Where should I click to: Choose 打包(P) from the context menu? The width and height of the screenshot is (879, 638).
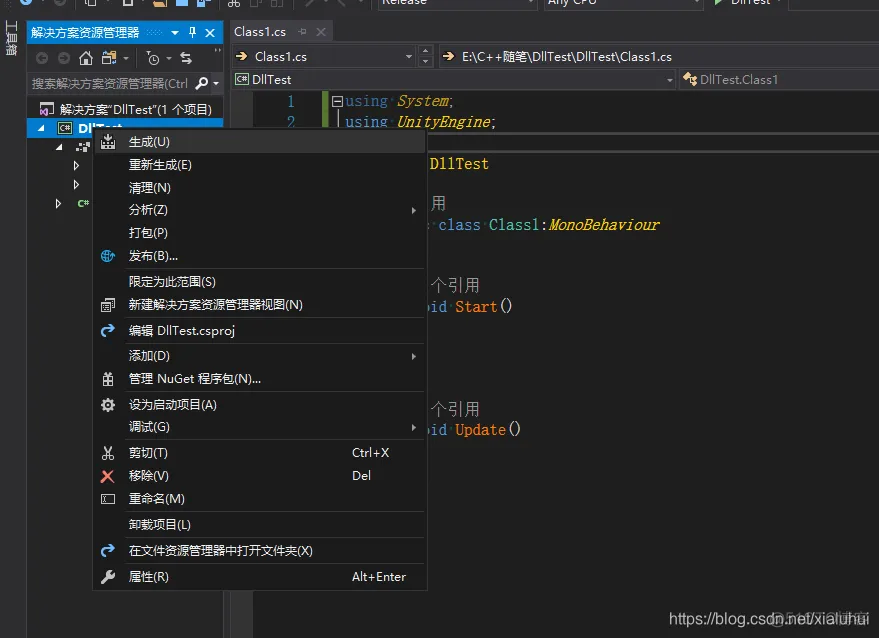(259, 233)
